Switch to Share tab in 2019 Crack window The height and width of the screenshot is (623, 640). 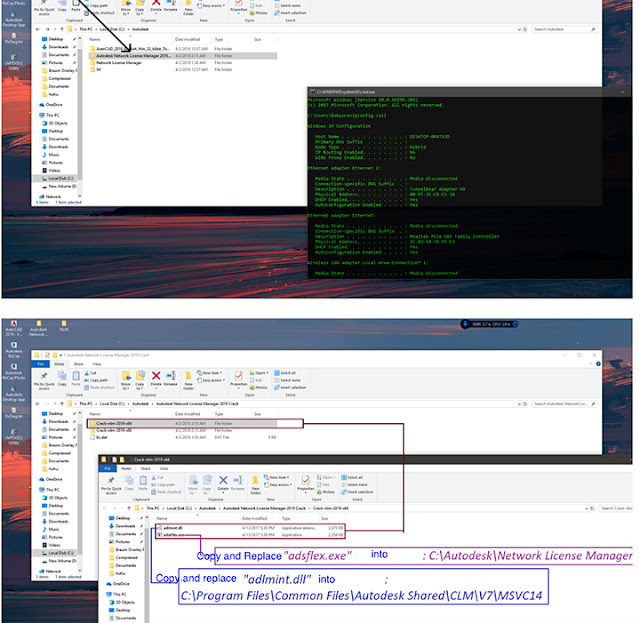78,364
